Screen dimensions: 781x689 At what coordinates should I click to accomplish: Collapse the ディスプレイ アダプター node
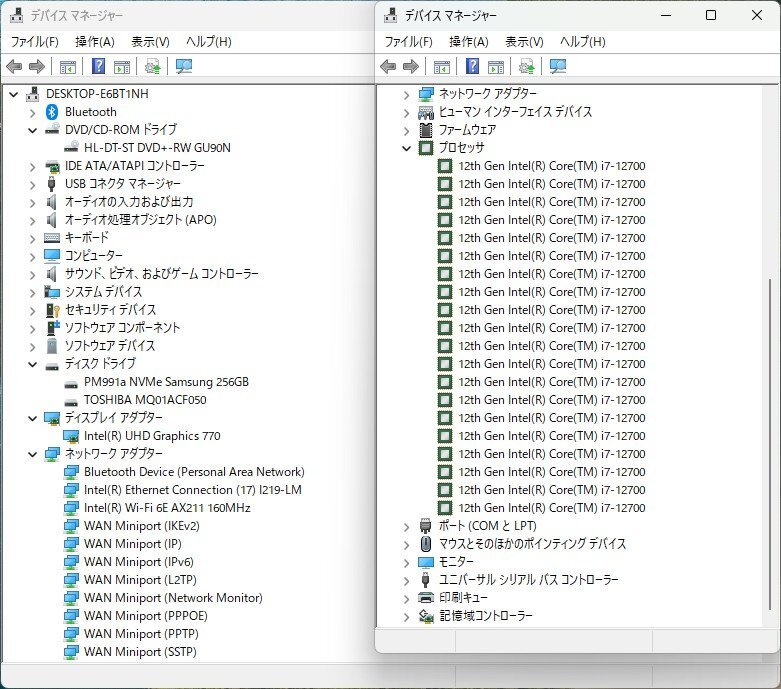[x=32, y=418]
